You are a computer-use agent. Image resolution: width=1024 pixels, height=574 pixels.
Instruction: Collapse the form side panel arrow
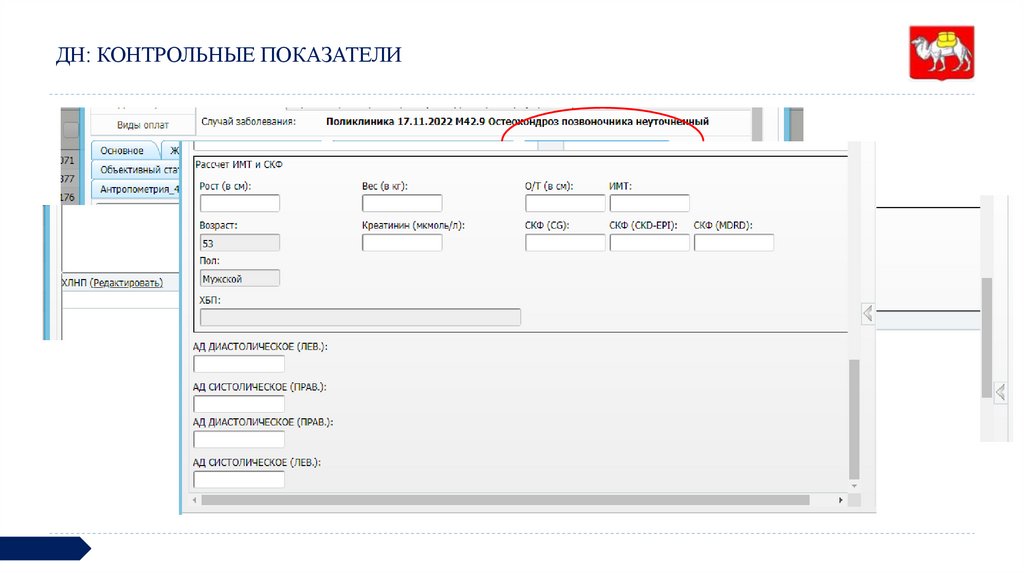point(867,313)
